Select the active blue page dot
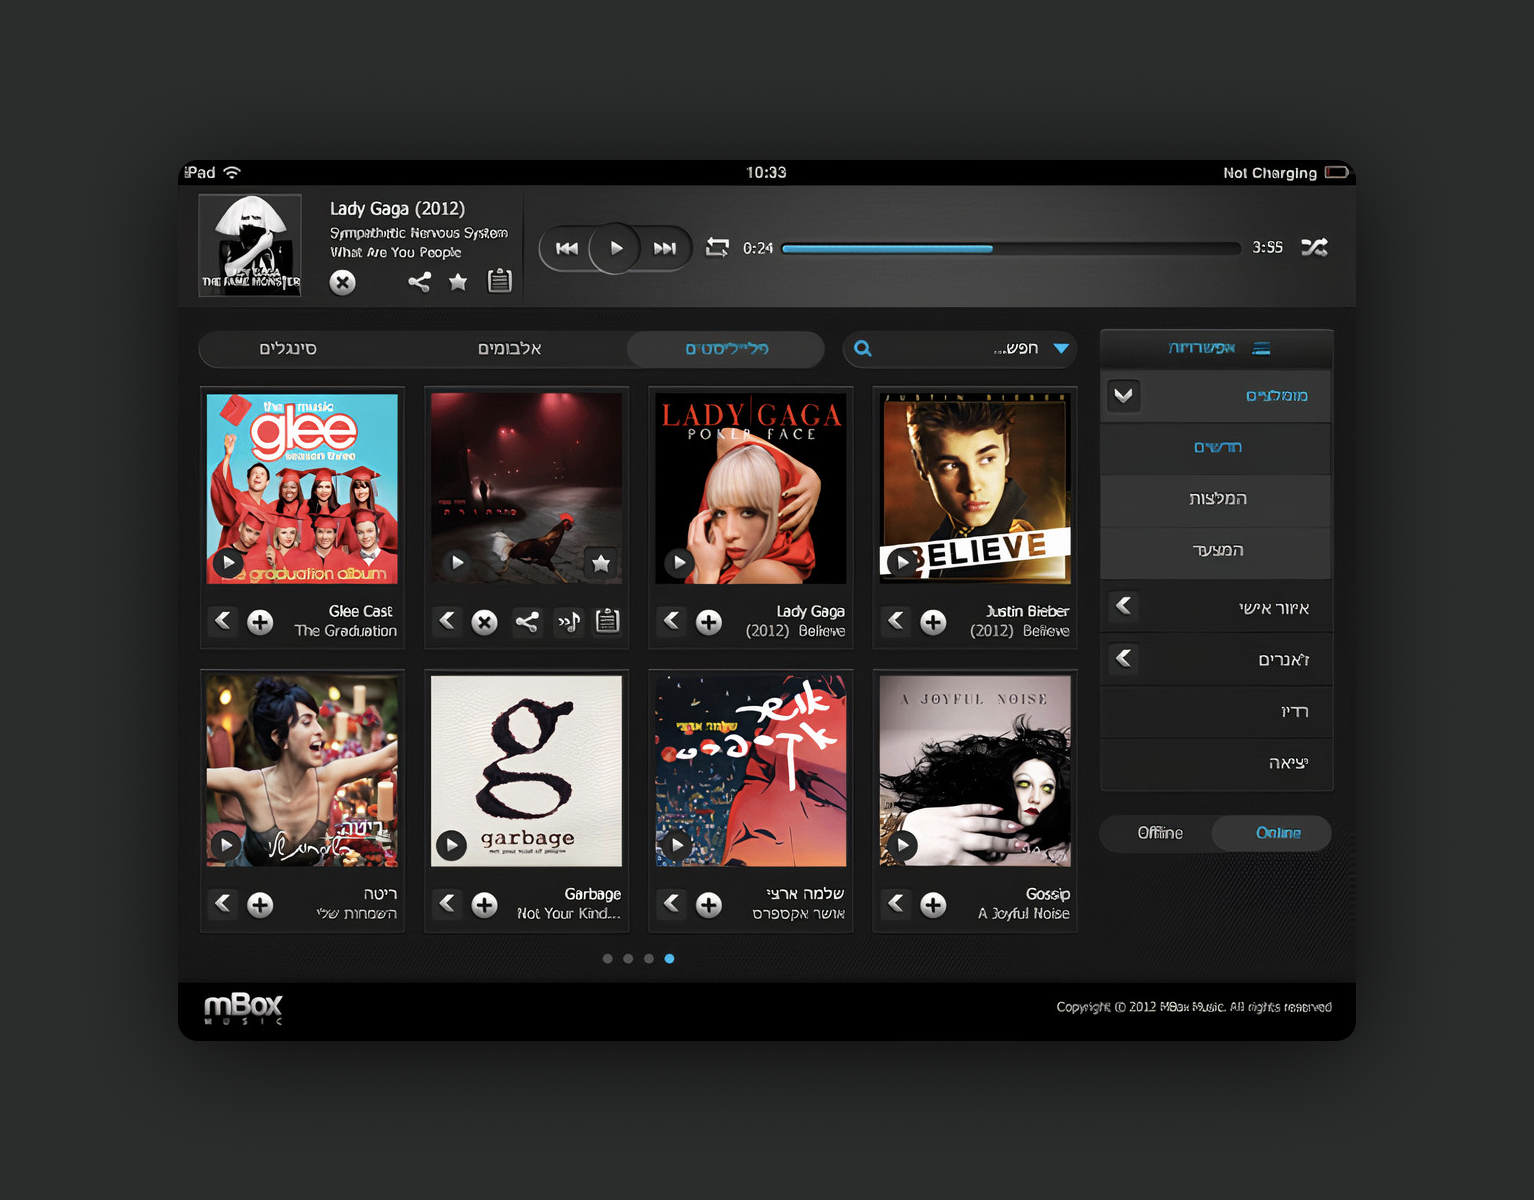 (669, 959)
